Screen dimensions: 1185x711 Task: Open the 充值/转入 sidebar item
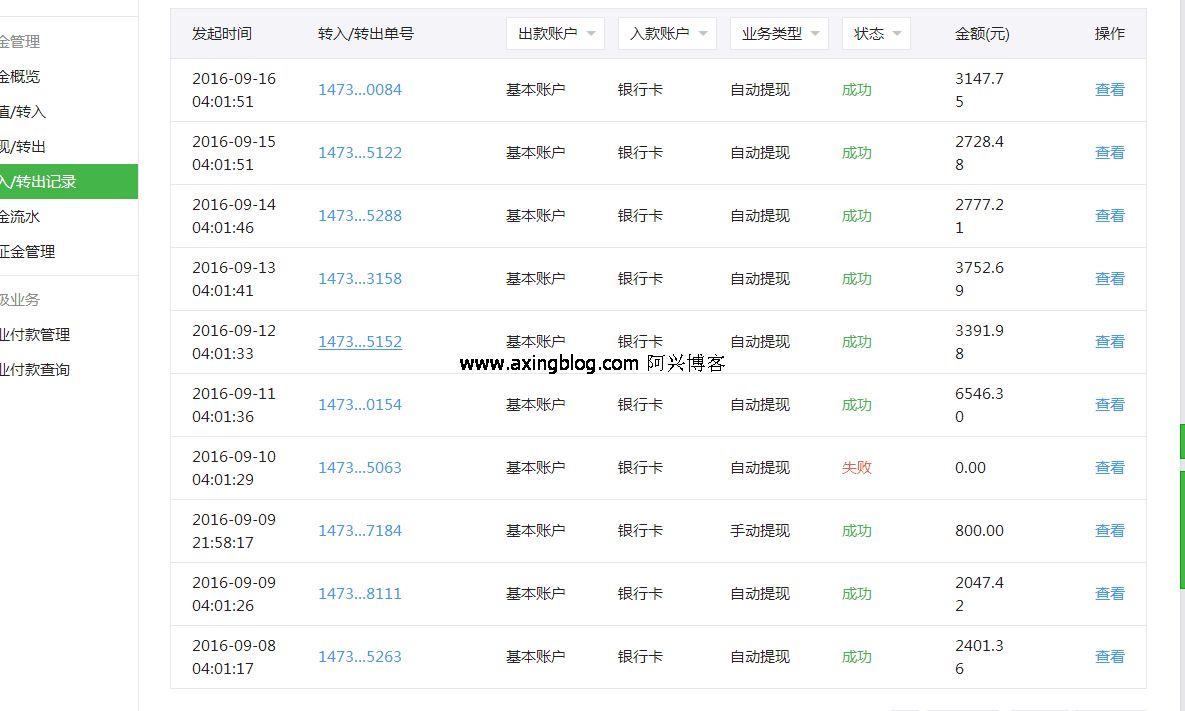(x=23, y=112)
